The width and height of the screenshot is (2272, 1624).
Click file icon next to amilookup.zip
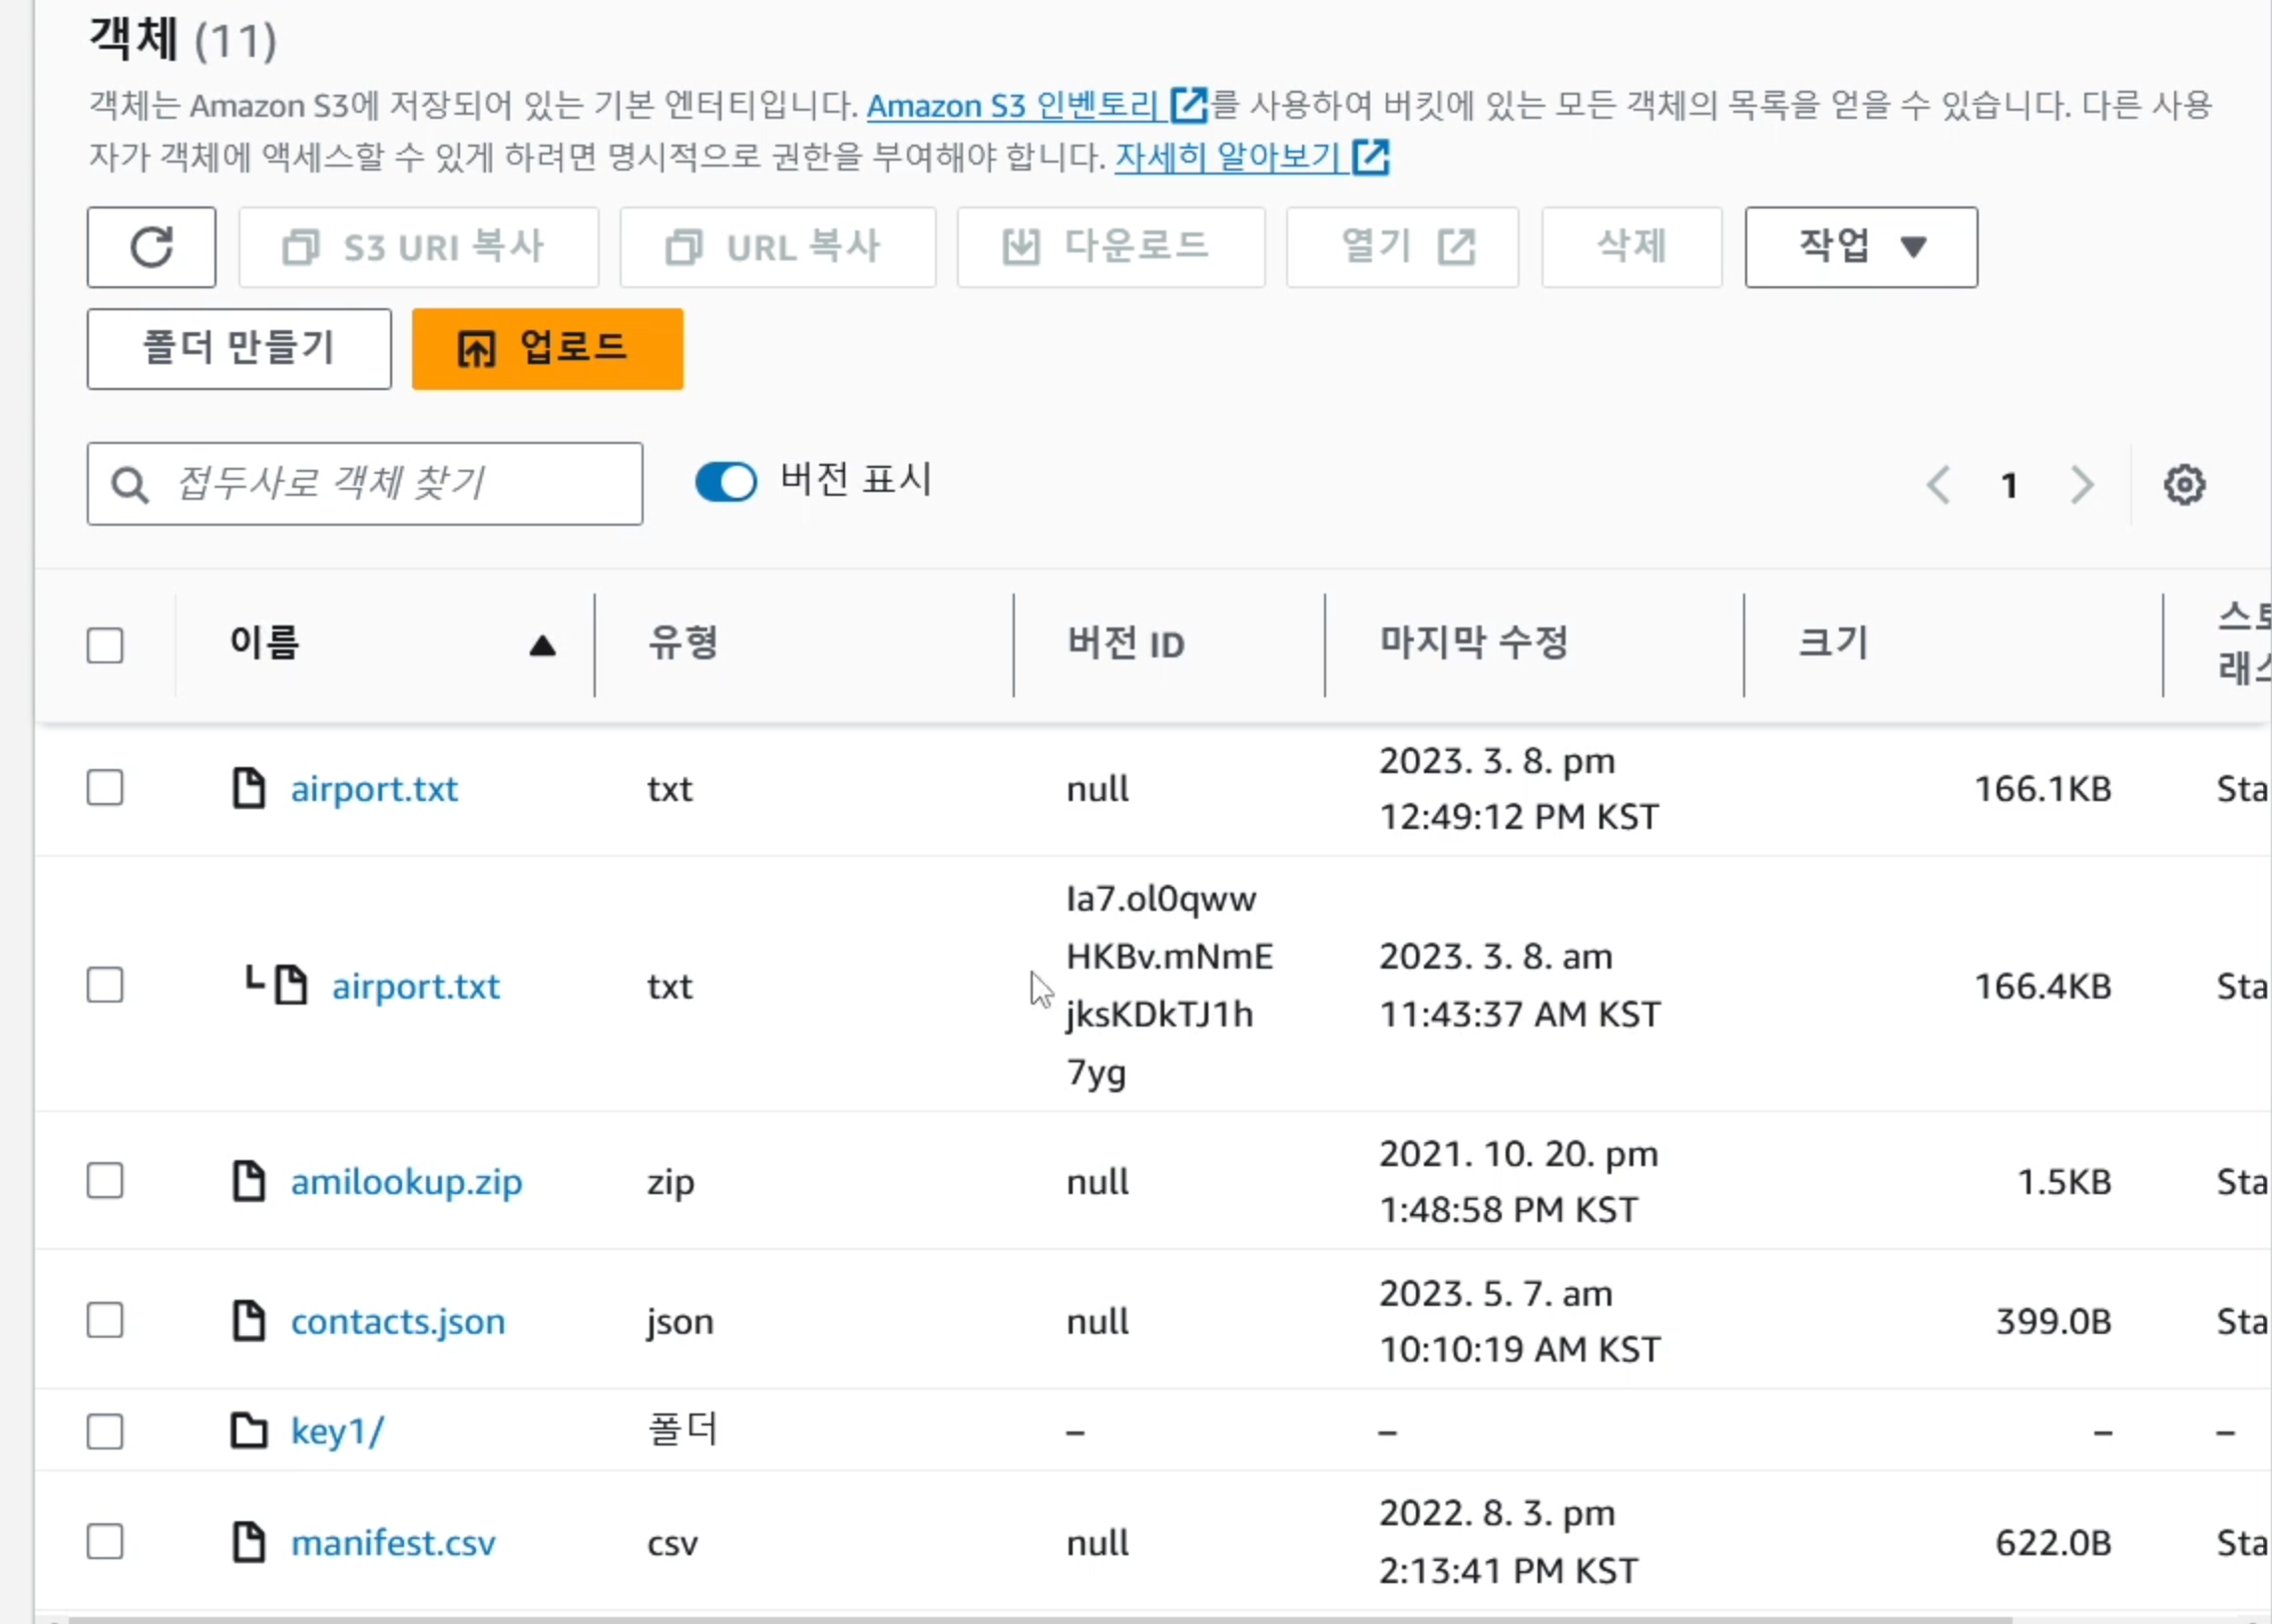click(248, 1181)
